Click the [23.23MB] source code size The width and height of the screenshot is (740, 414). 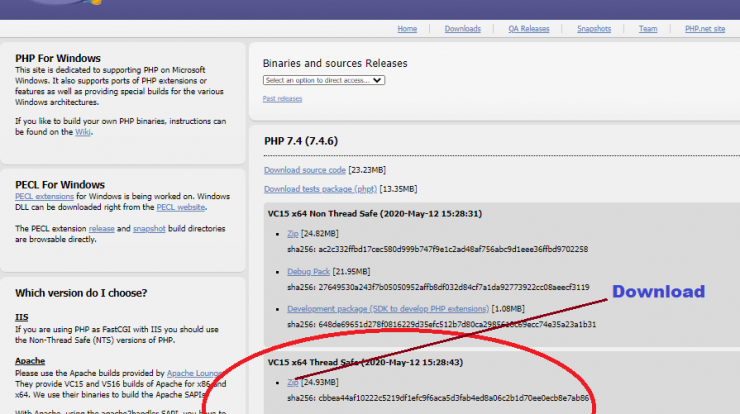367,170
